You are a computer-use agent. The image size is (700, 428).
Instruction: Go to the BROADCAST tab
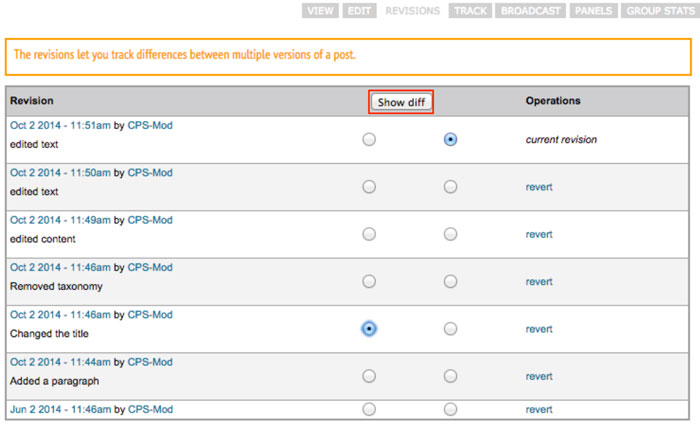coord(530,11)
